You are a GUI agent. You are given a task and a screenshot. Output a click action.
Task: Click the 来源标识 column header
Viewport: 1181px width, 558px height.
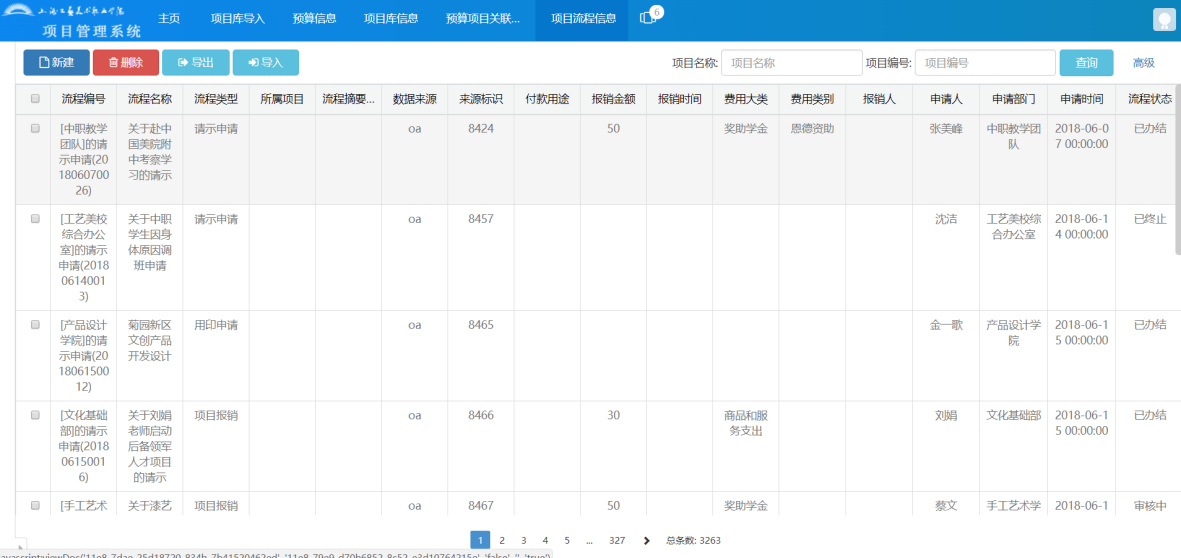click(481, 99)
